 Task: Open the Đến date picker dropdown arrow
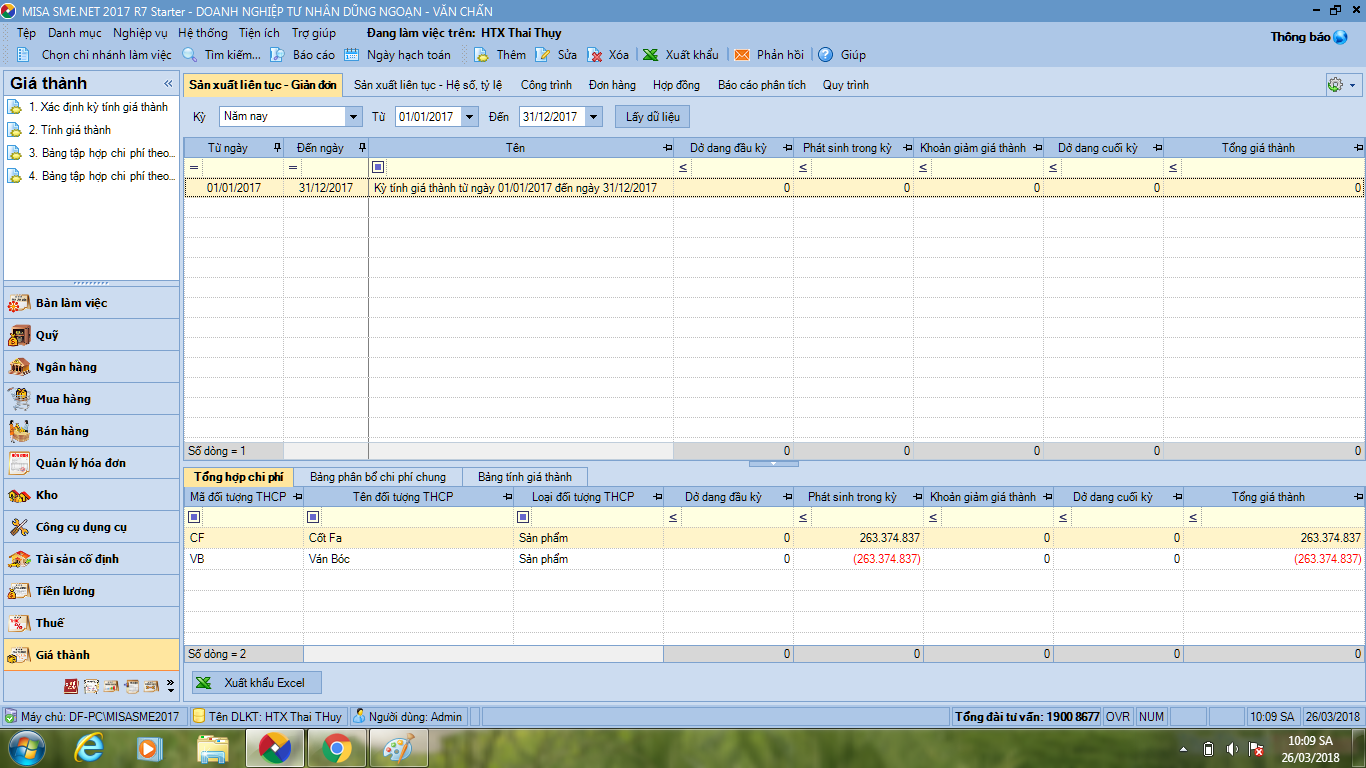594,117
